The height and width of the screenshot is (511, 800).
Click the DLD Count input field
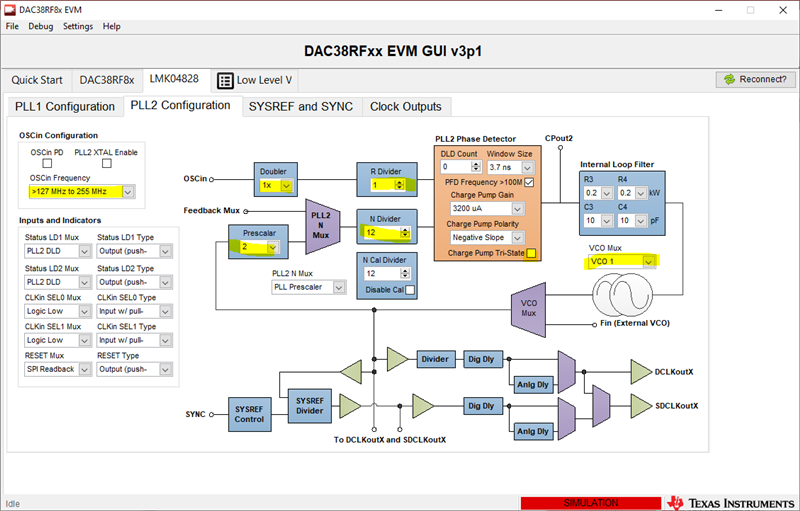pyautogui.click(x=456, y=167)
